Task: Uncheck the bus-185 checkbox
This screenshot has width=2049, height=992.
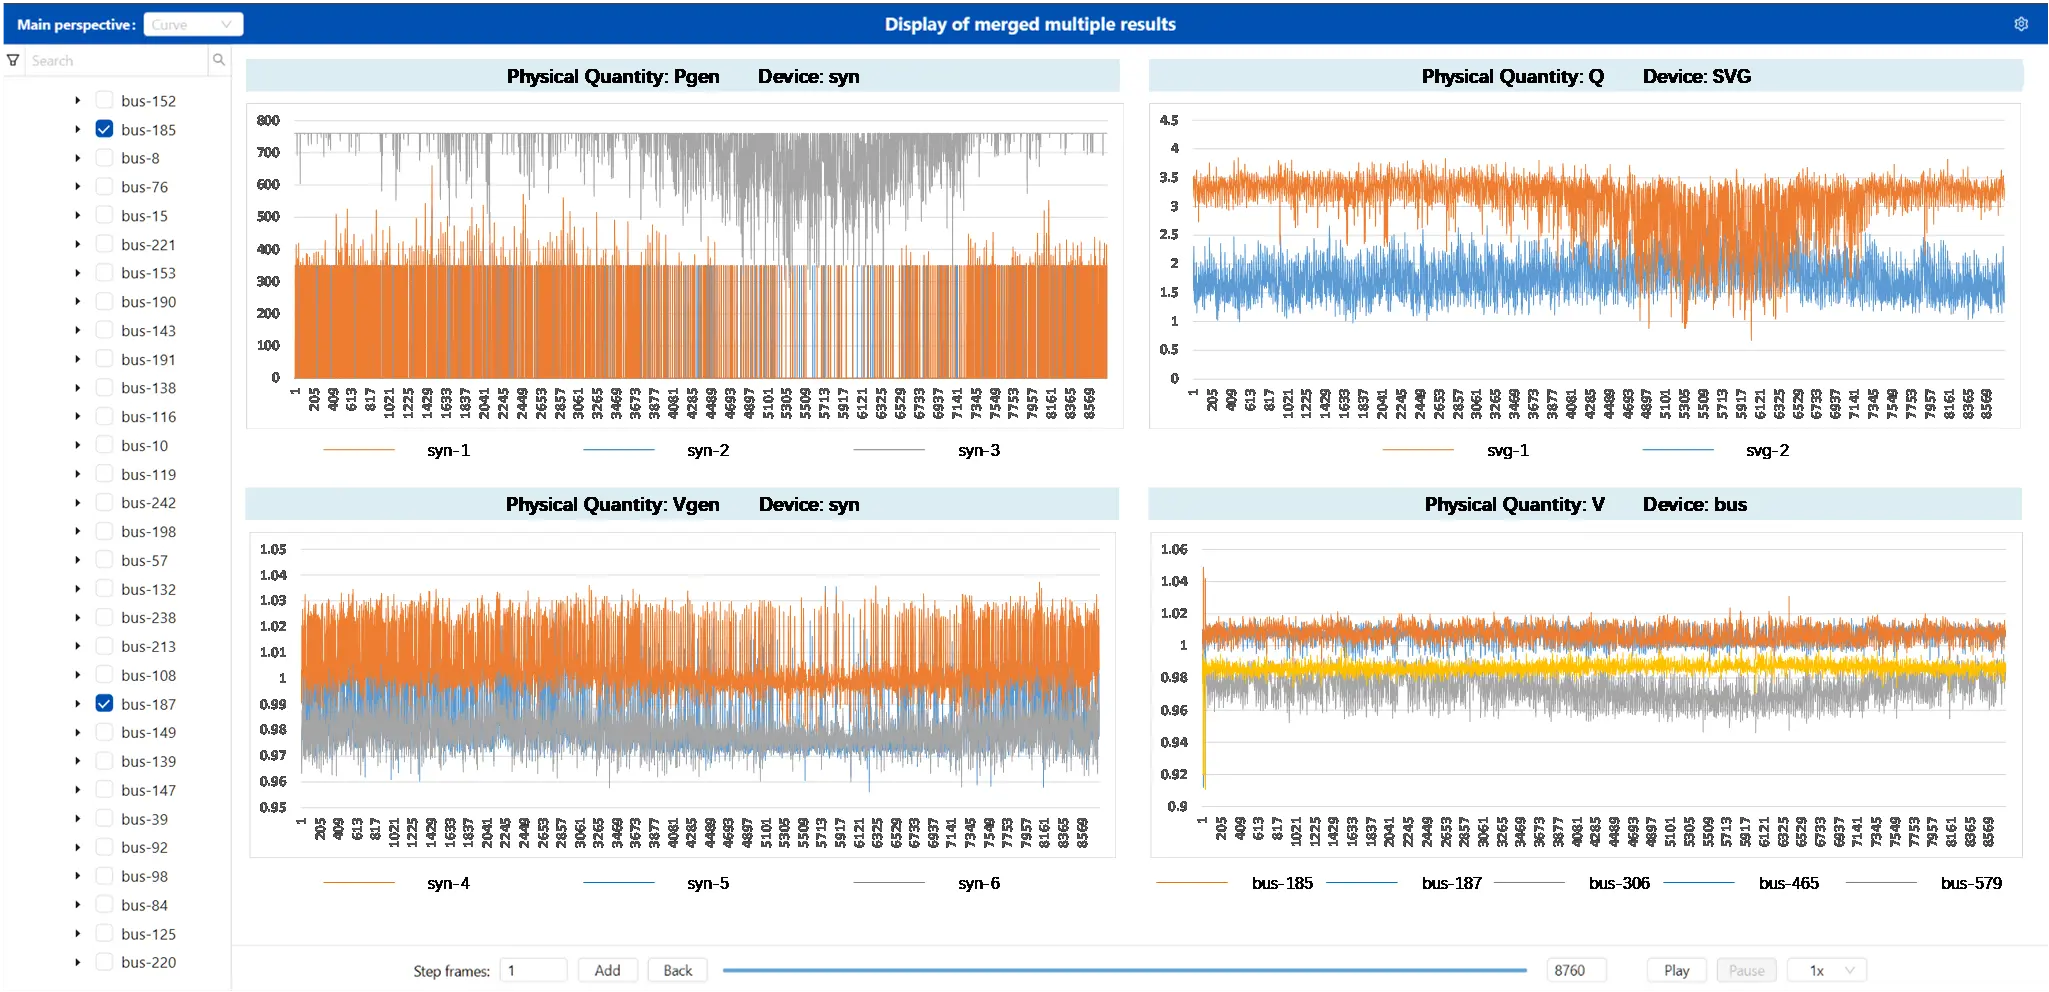Action: [x=104, y=129]
